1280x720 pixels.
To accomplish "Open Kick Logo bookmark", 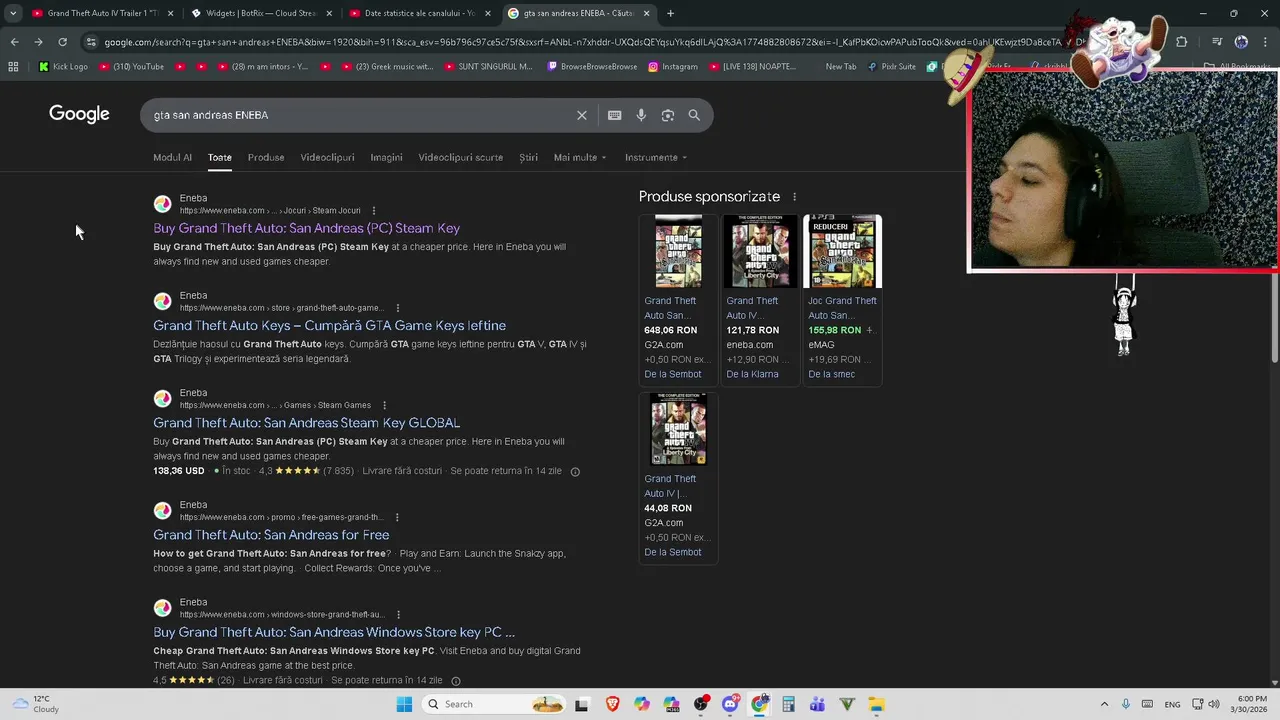I will point(62,66).
